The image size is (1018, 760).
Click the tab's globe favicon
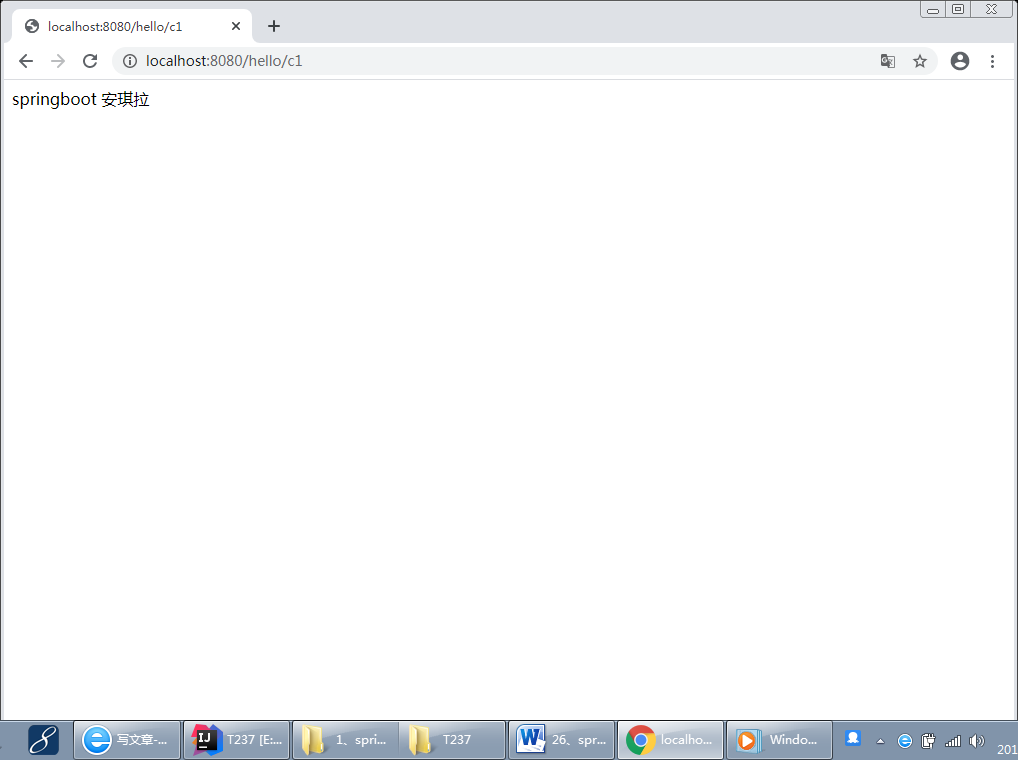(x=32, y=26)
